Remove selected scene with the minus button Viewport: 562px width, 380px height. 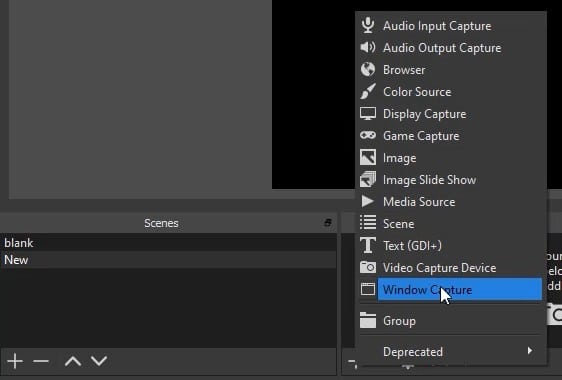[x=41, y=361]
